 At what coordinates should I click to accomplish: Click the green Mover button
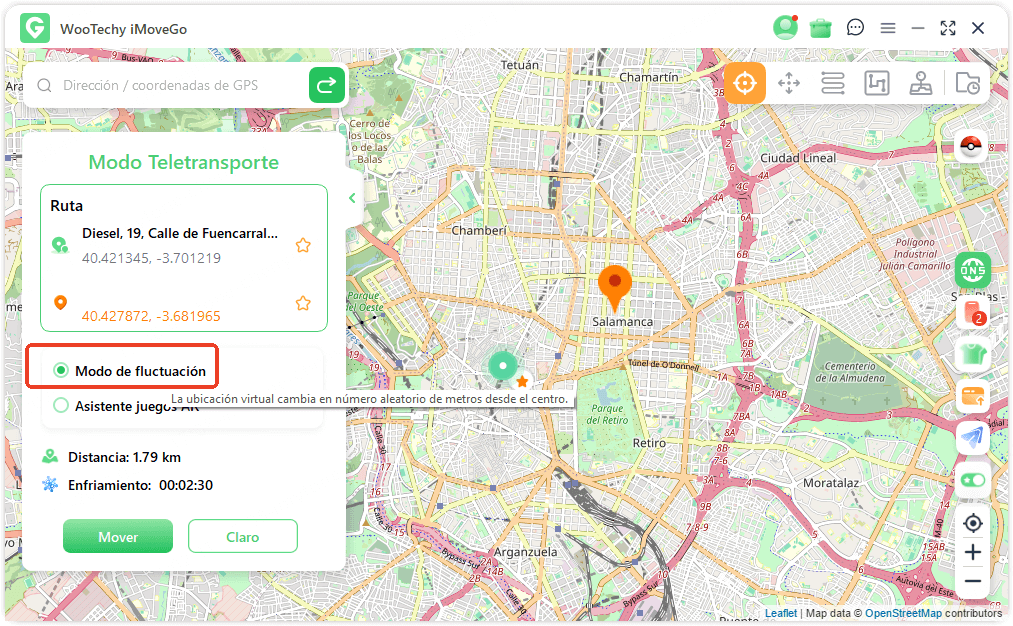118,537
